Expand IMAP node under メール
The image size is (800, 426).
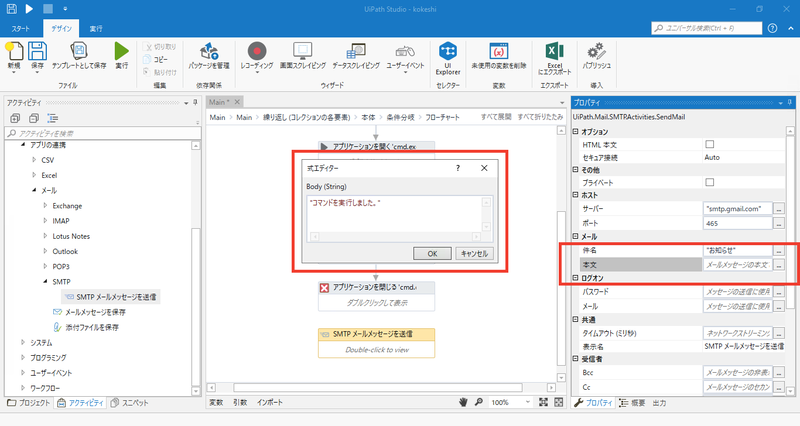tap(45, 221)
